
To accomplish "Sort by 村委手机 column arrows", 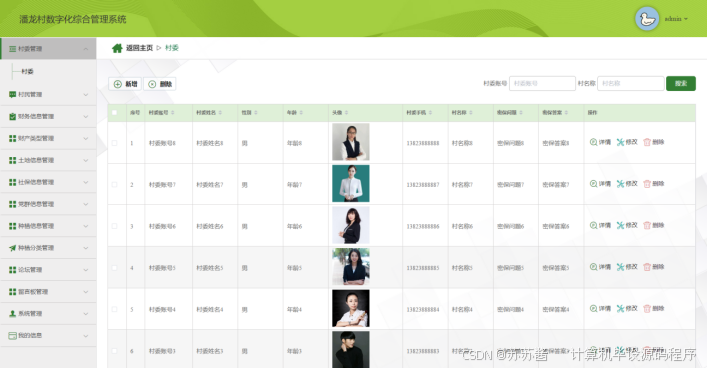I will (430, 113).
